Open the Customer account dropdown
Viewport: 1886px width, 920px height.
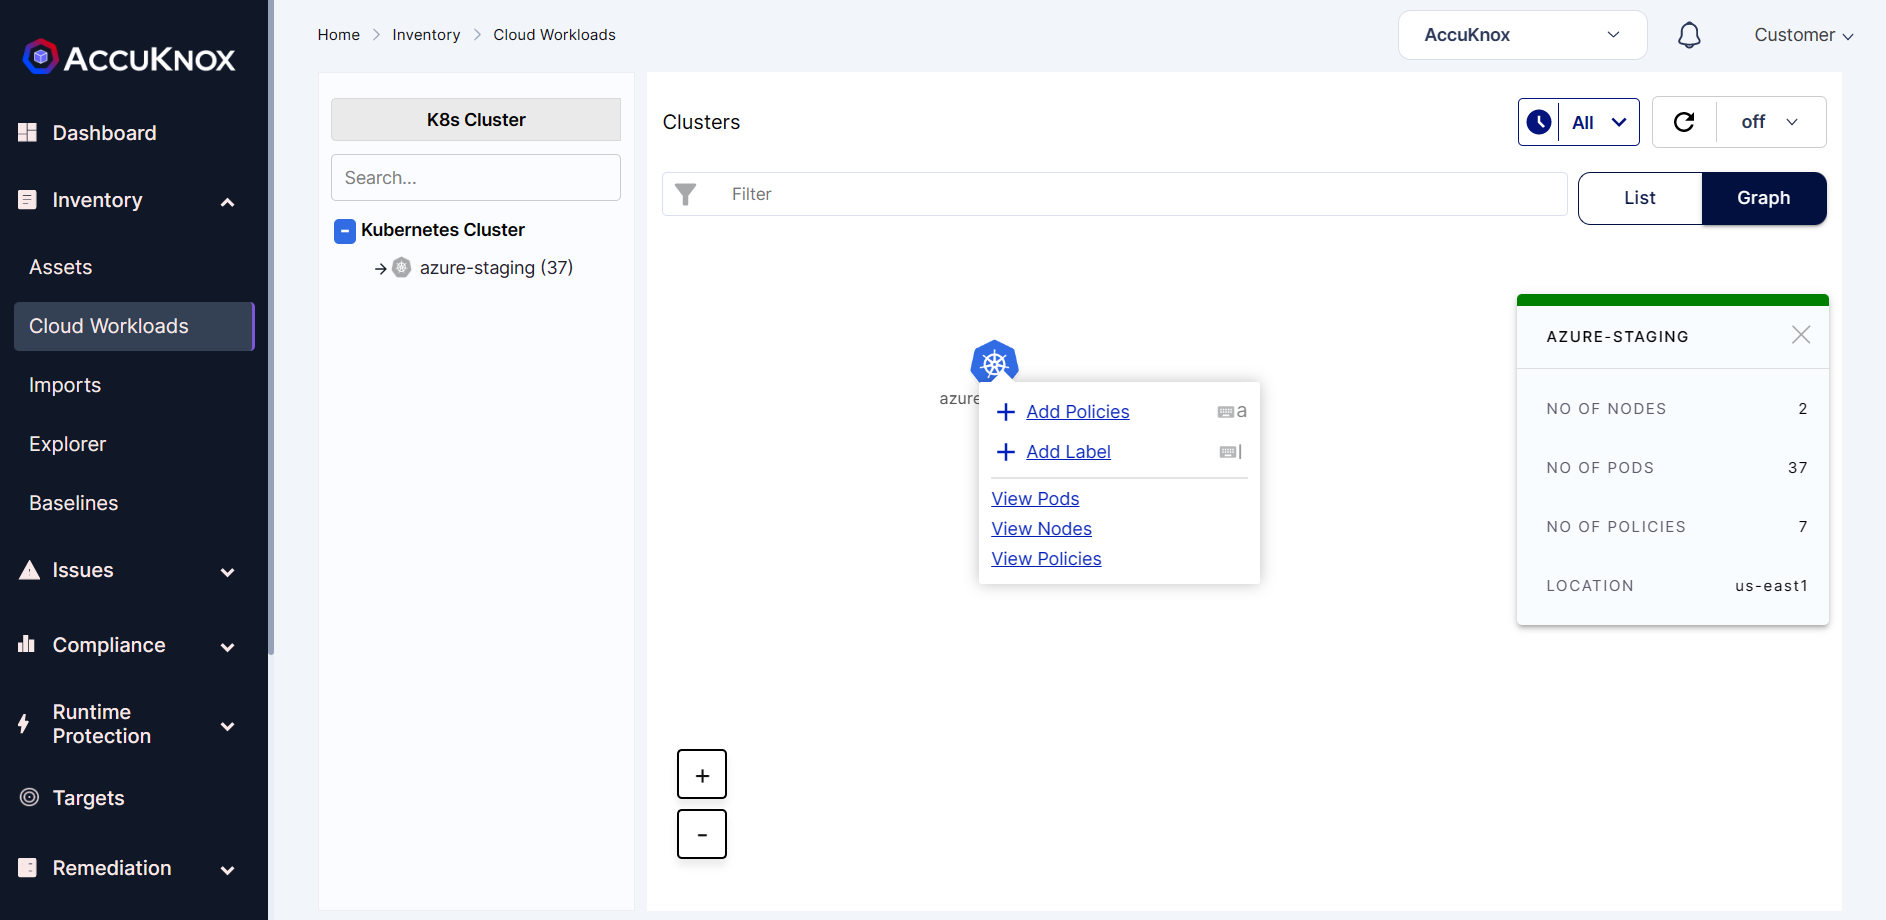pos(1804,35)
